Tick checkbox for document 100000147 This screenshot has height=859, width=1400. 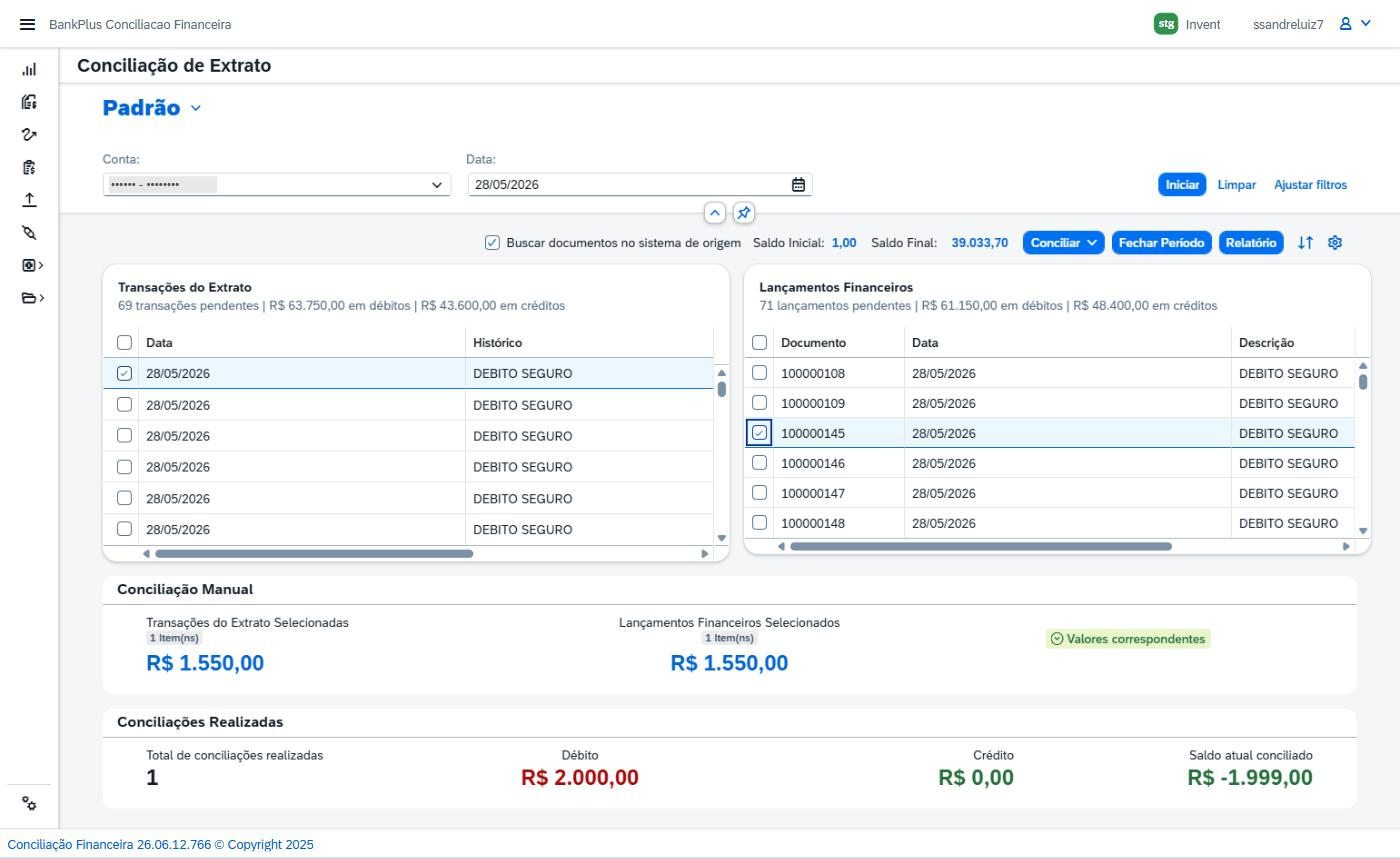759,493
